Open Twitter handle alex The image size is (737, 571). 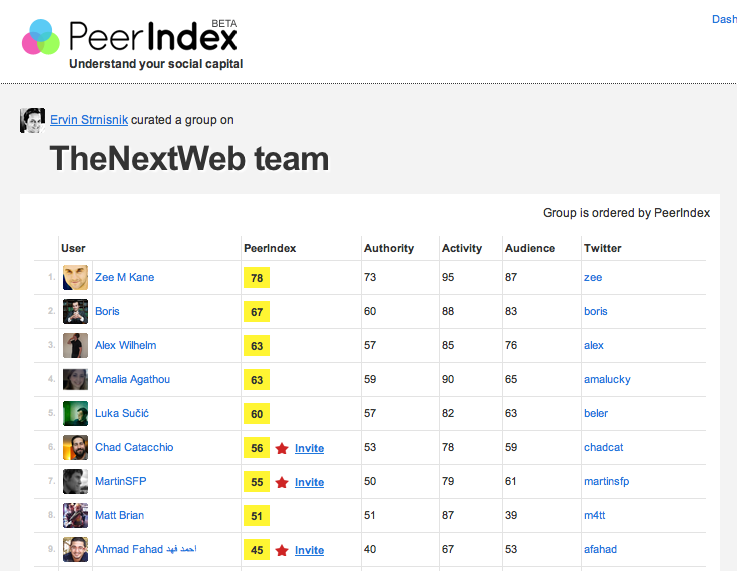(x=594, y=345)
